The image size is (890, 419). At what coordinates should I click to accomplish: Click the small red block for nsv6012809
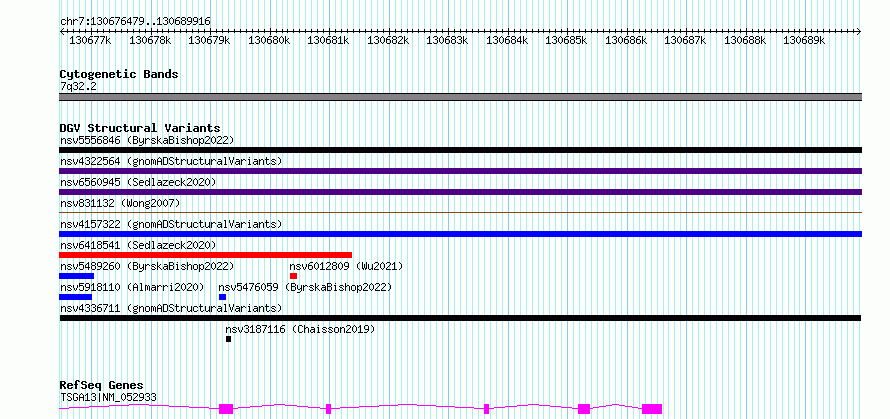point(293,276)
